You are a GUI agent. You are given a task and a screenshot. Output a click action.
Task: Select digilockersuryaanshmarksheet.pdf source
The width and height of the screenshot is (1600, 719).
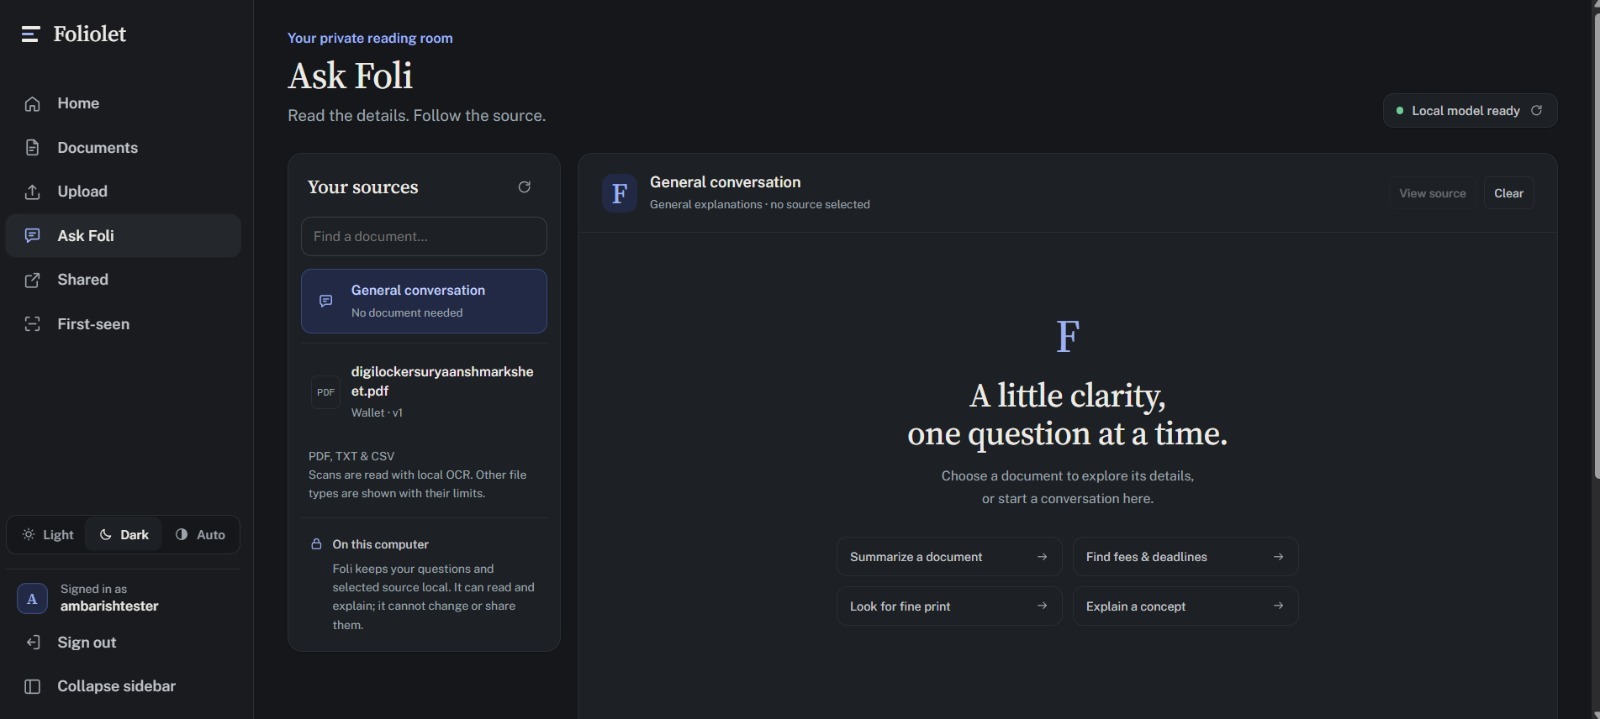point(424,391)
